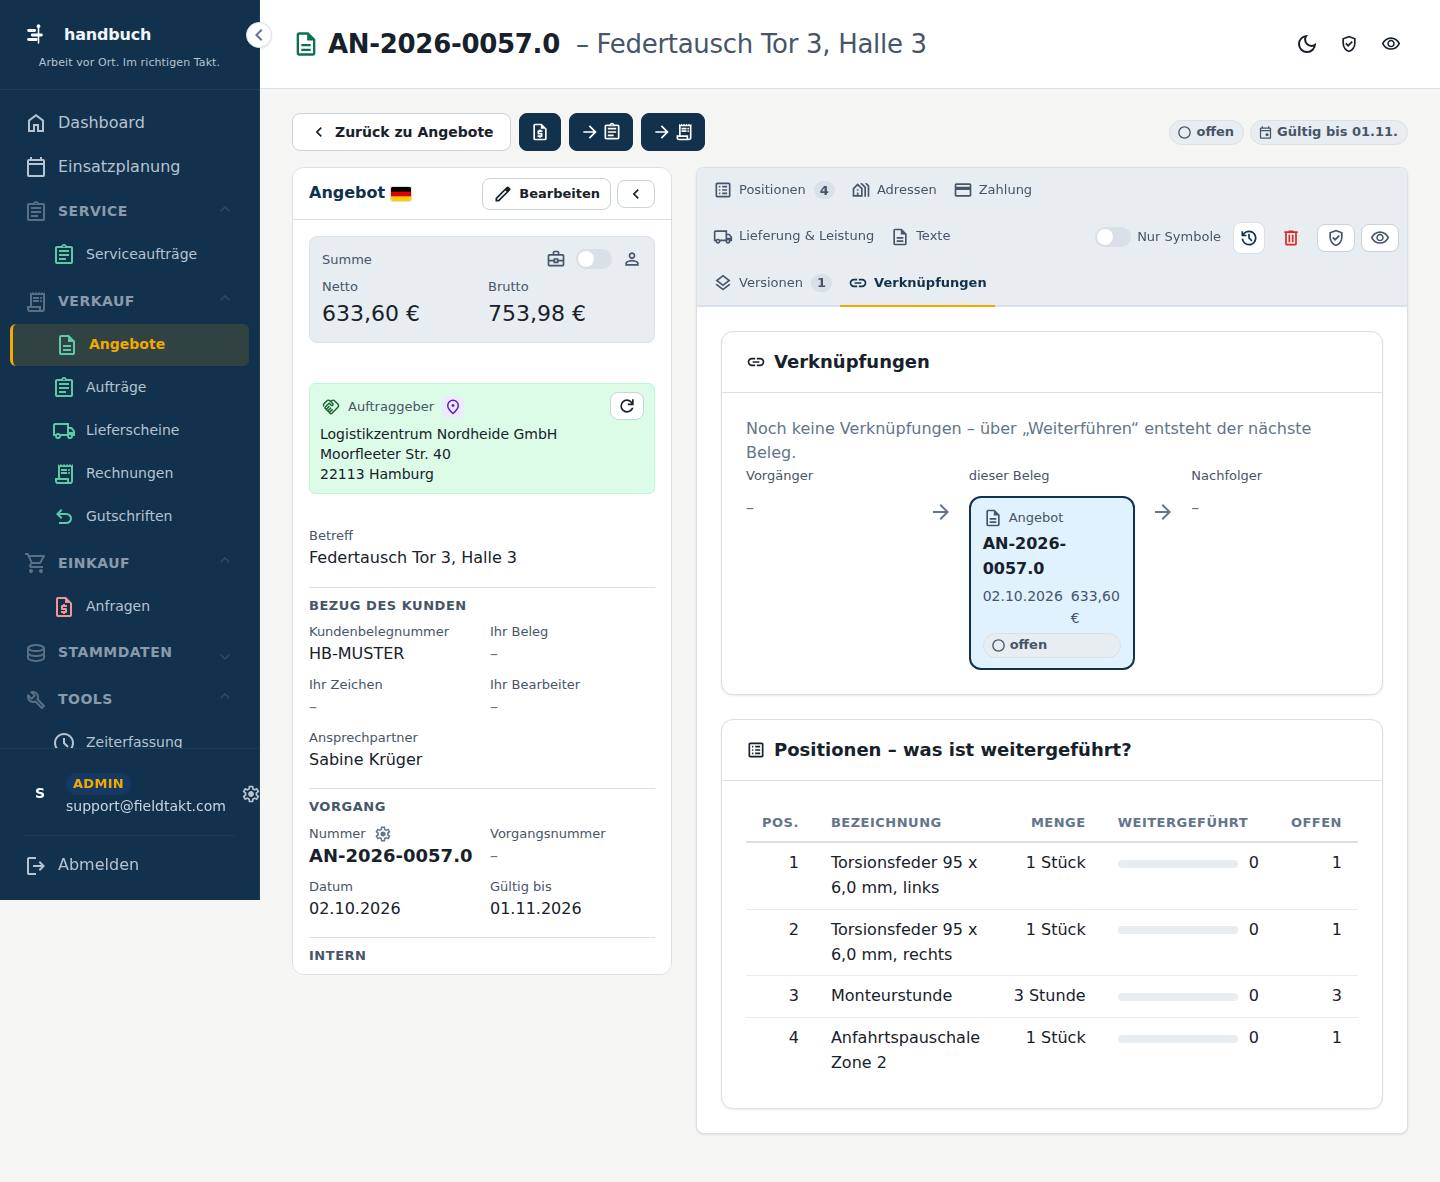Image resolution: width=1440 pixels, height=1182 pixels.
Task: Collapse the EINKAUF sidebar section
Action: click(130, 563)
